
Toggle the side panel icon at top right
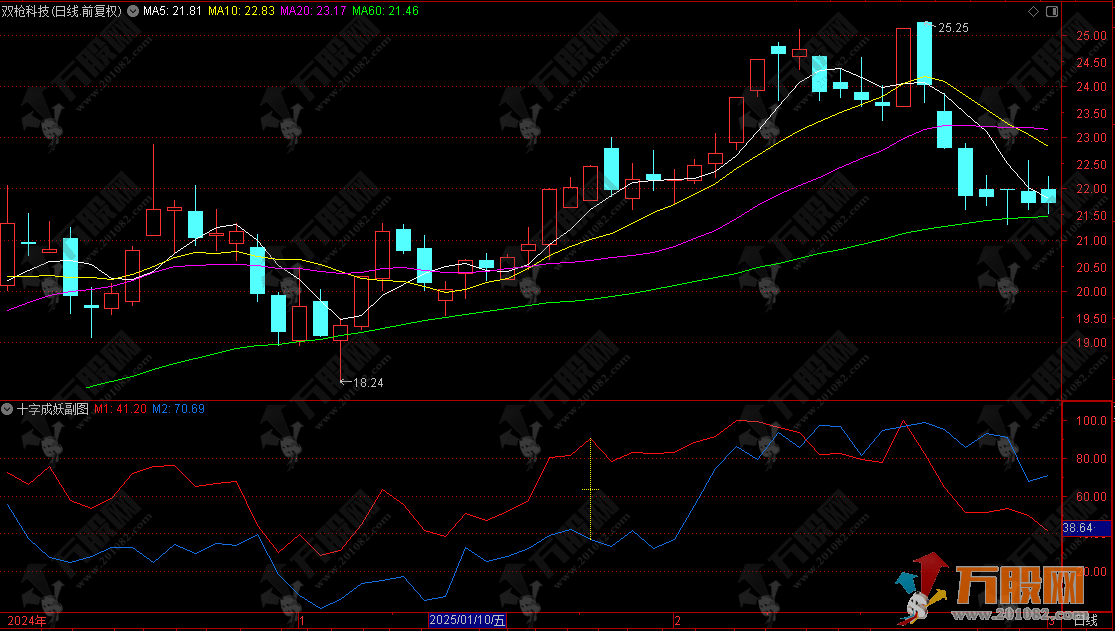coord(1052,11)
